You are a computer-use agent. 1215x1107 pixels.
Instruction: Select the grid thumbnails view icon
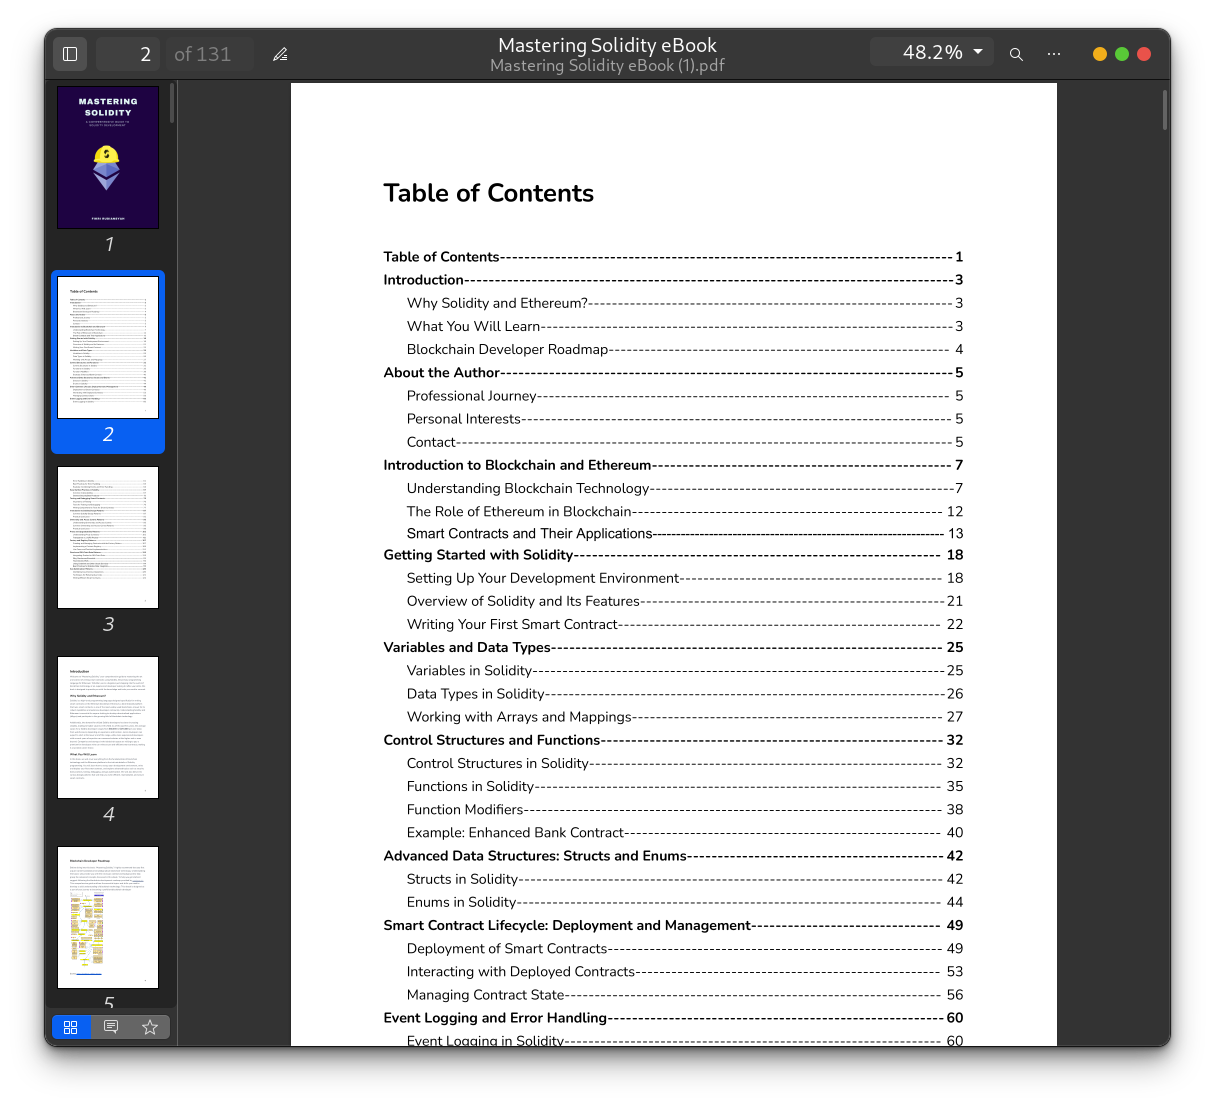click(71, 1026)
